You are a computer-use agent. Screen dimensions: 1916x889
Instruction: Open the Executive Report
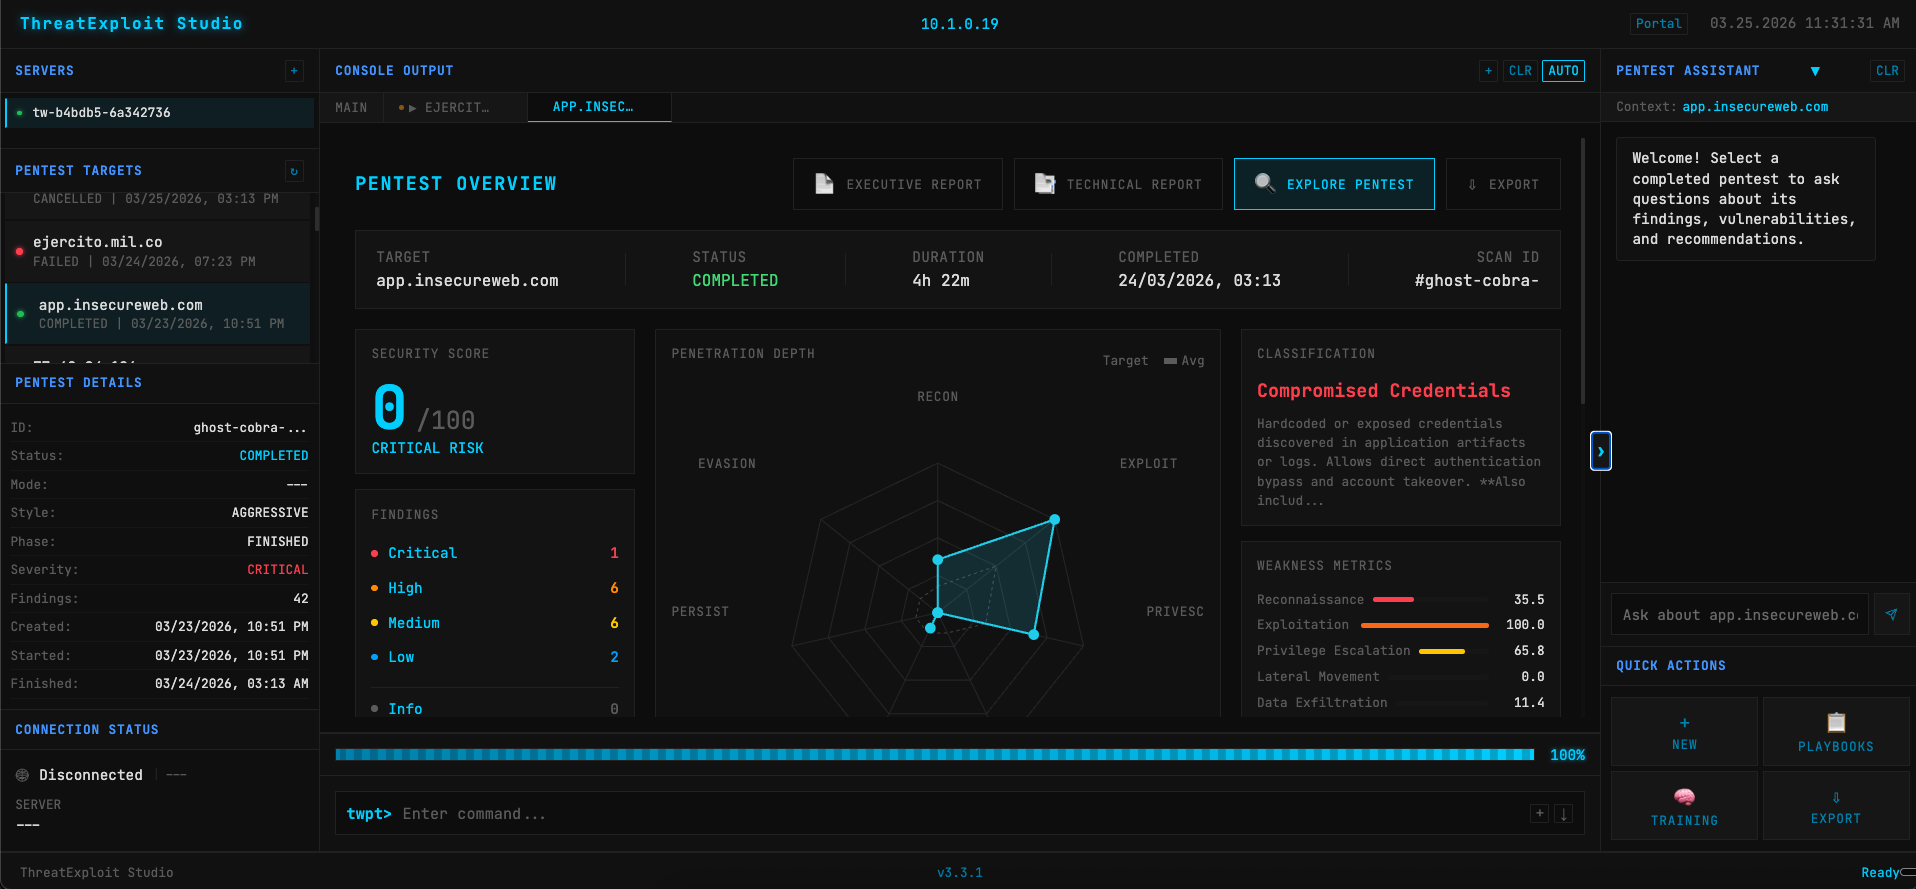[898, 184]
